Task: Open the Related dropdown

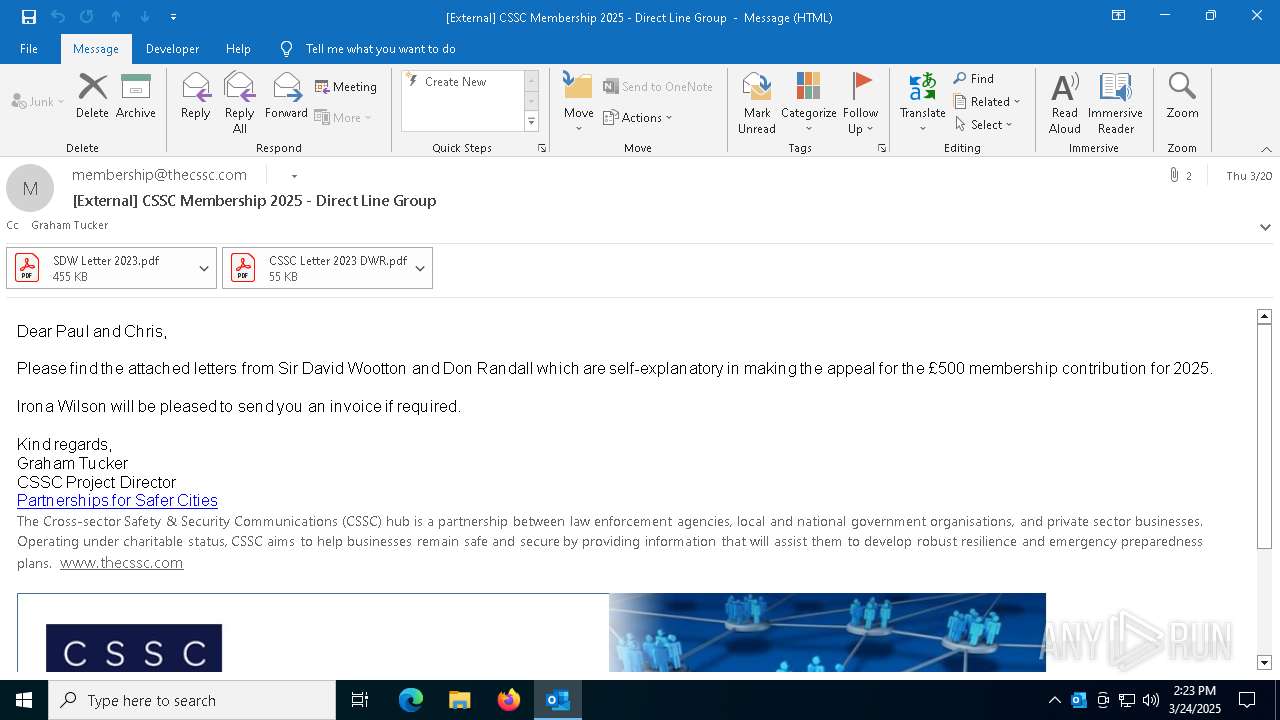Action: 987,102
